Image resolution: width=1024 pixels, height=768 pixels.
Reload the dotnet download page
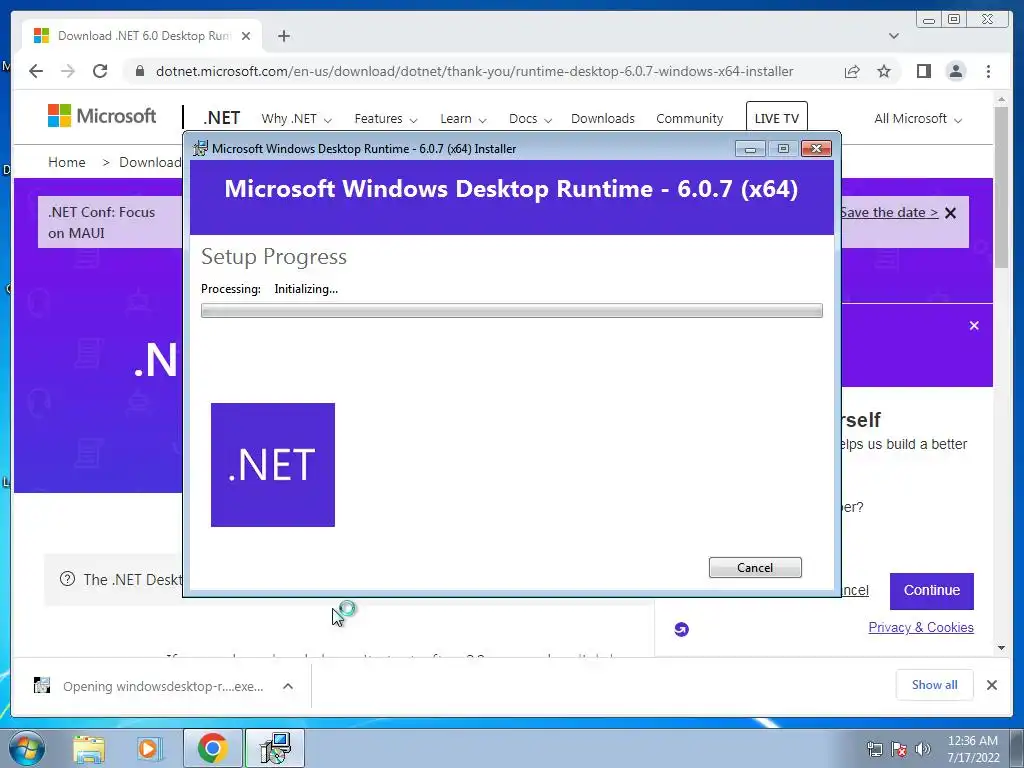100,71
